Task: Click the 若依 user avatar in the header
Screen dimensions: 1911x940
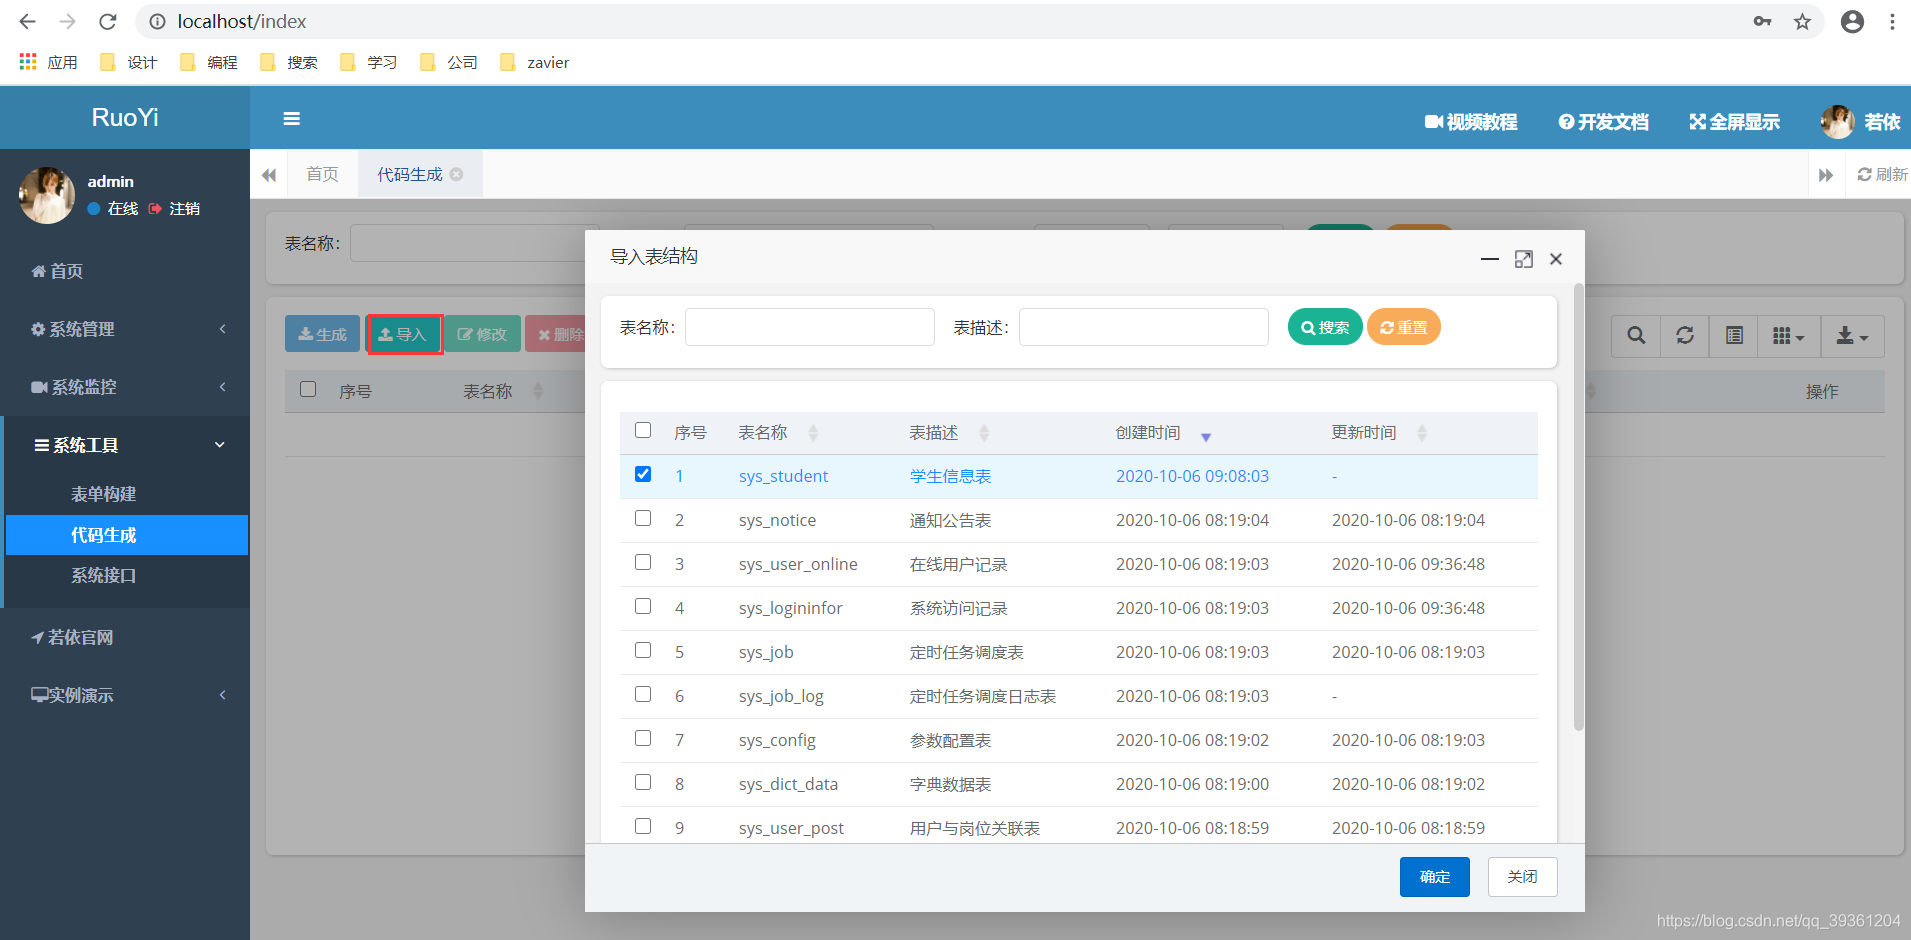Action: [1838, 122]
